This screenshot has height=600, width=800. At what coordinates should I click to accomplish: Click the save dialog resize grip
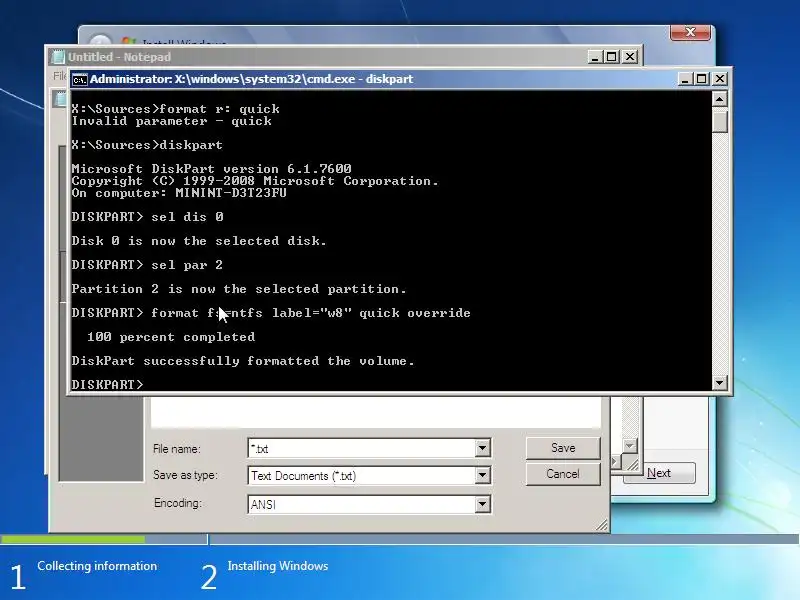point(602,525)
